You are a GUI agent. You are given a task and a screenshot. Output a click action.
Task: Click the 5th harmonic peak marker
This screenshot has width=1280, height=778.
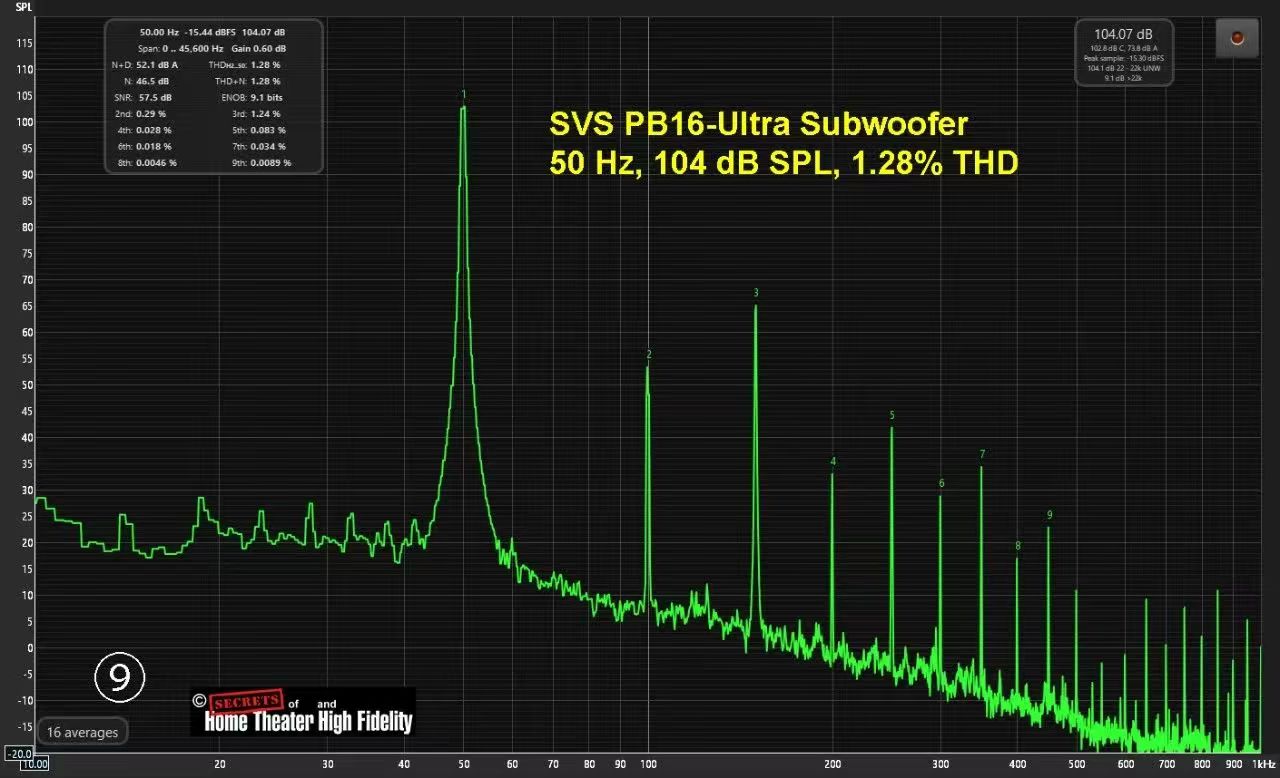[892, 416]
